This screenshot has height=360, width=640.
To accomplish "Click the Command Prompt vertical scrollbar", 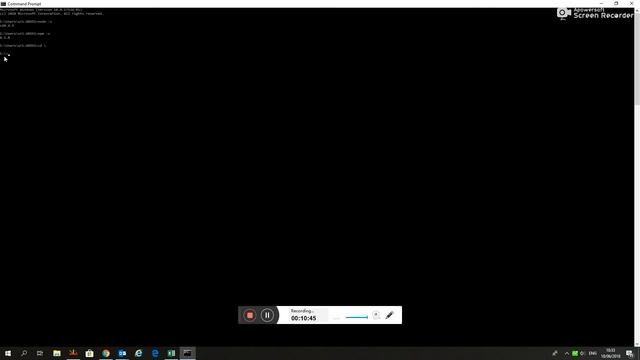I will click(637, 177).
